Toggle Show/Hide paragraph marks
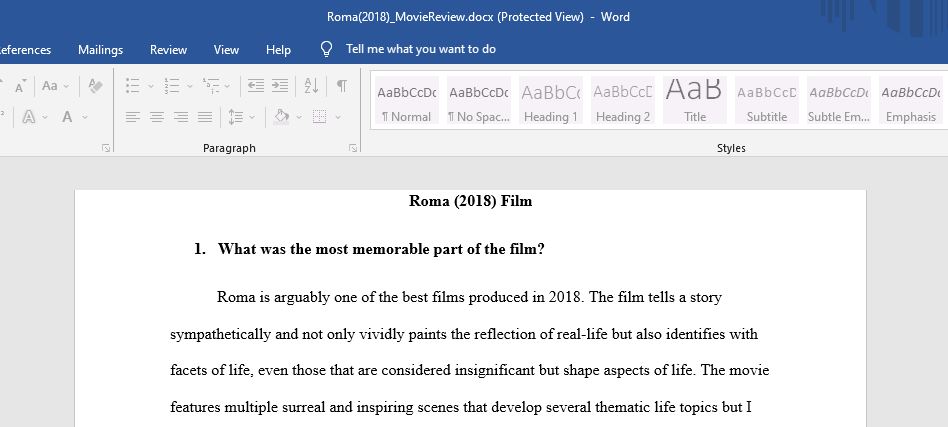 pos(342,86)
